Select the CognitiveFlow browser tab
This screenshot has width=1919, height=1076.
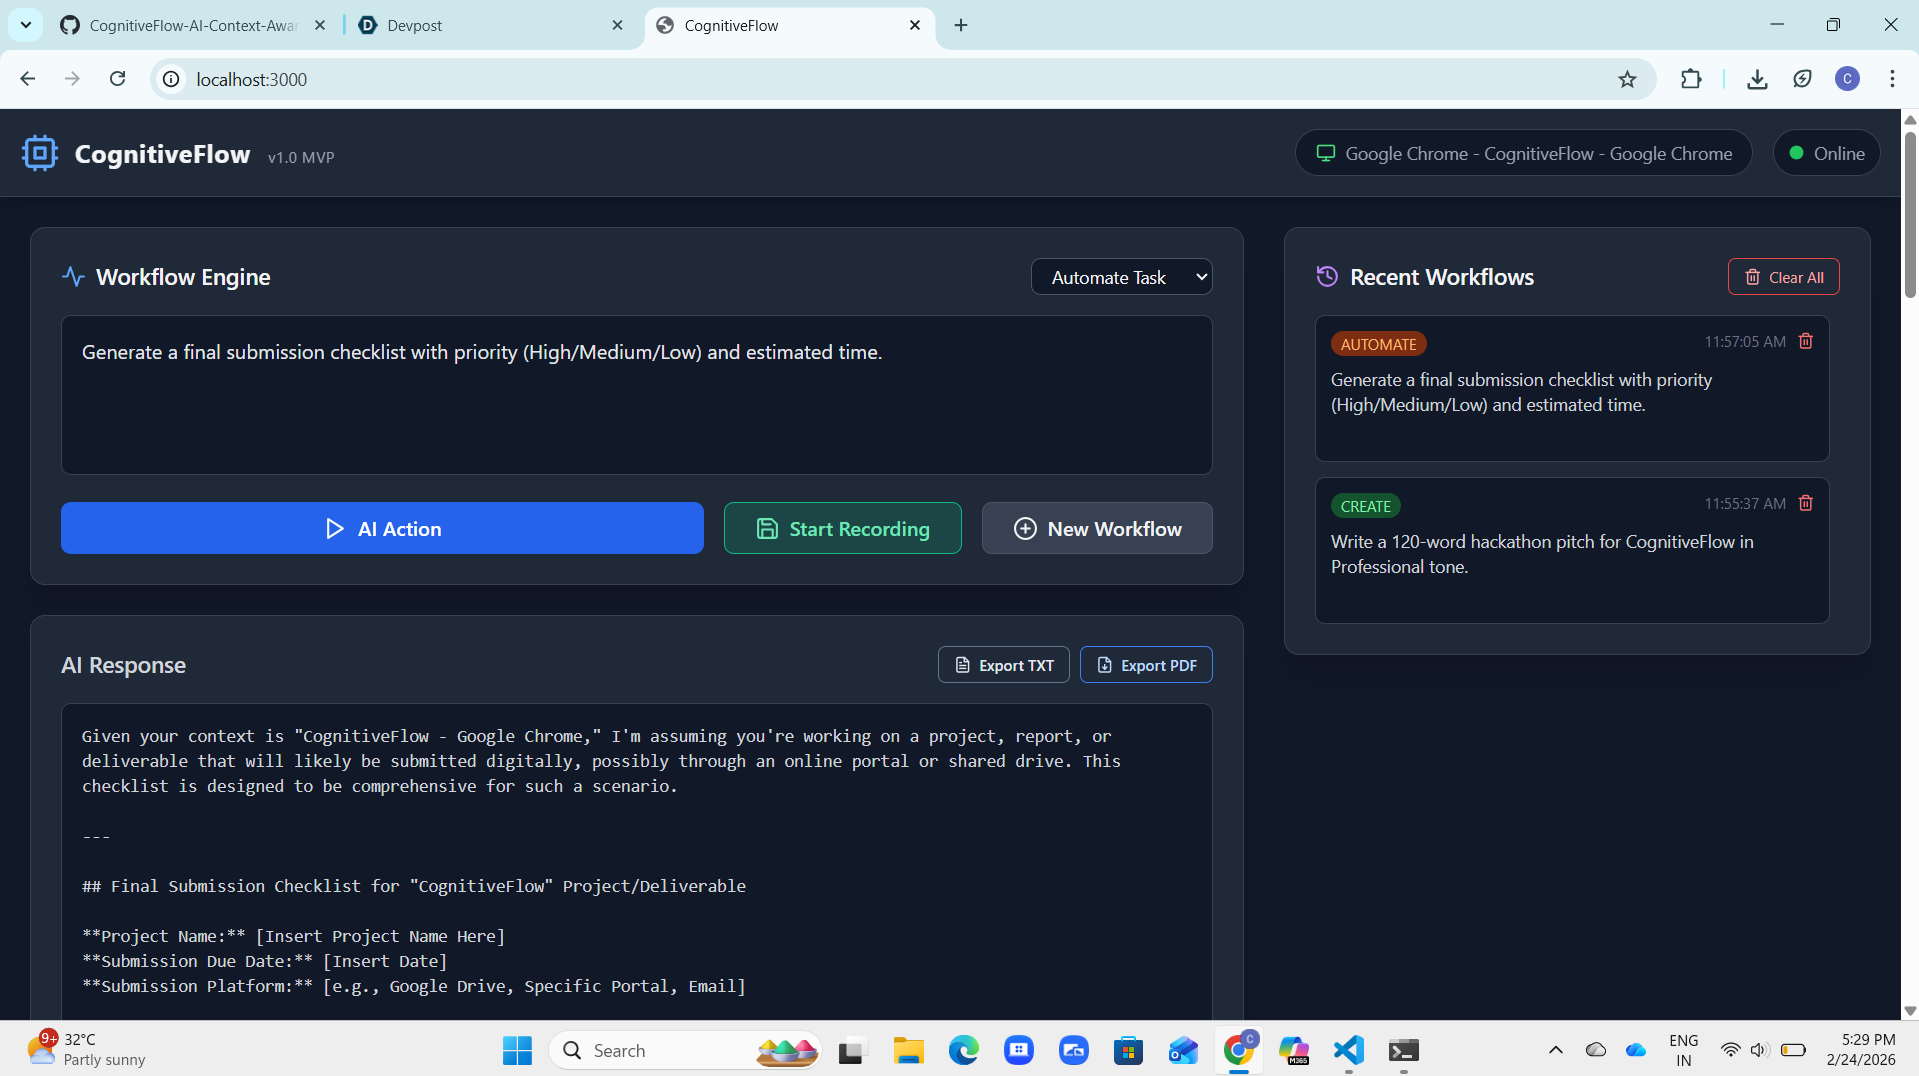click(x=790, y=25)
